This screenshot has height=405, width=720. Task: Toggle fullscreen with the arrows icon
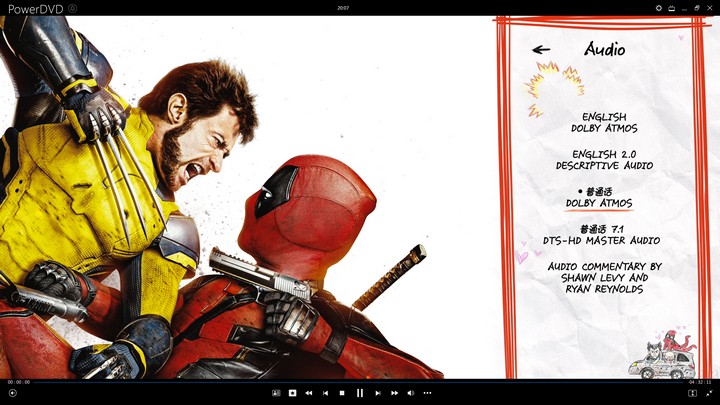709,393
